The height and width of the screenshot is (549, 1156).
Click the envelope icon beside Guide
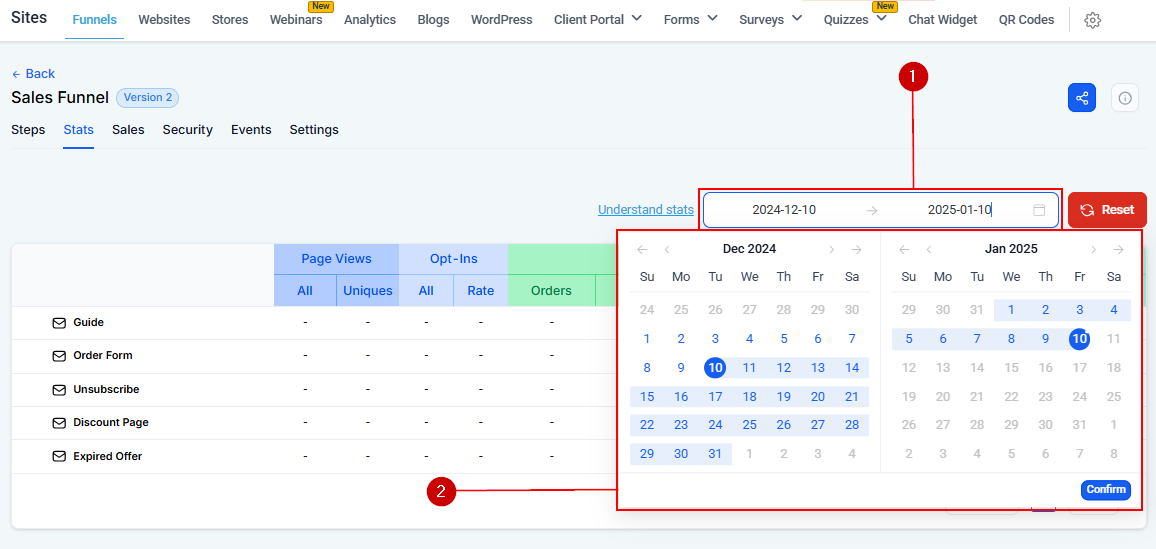pos(59,323)
